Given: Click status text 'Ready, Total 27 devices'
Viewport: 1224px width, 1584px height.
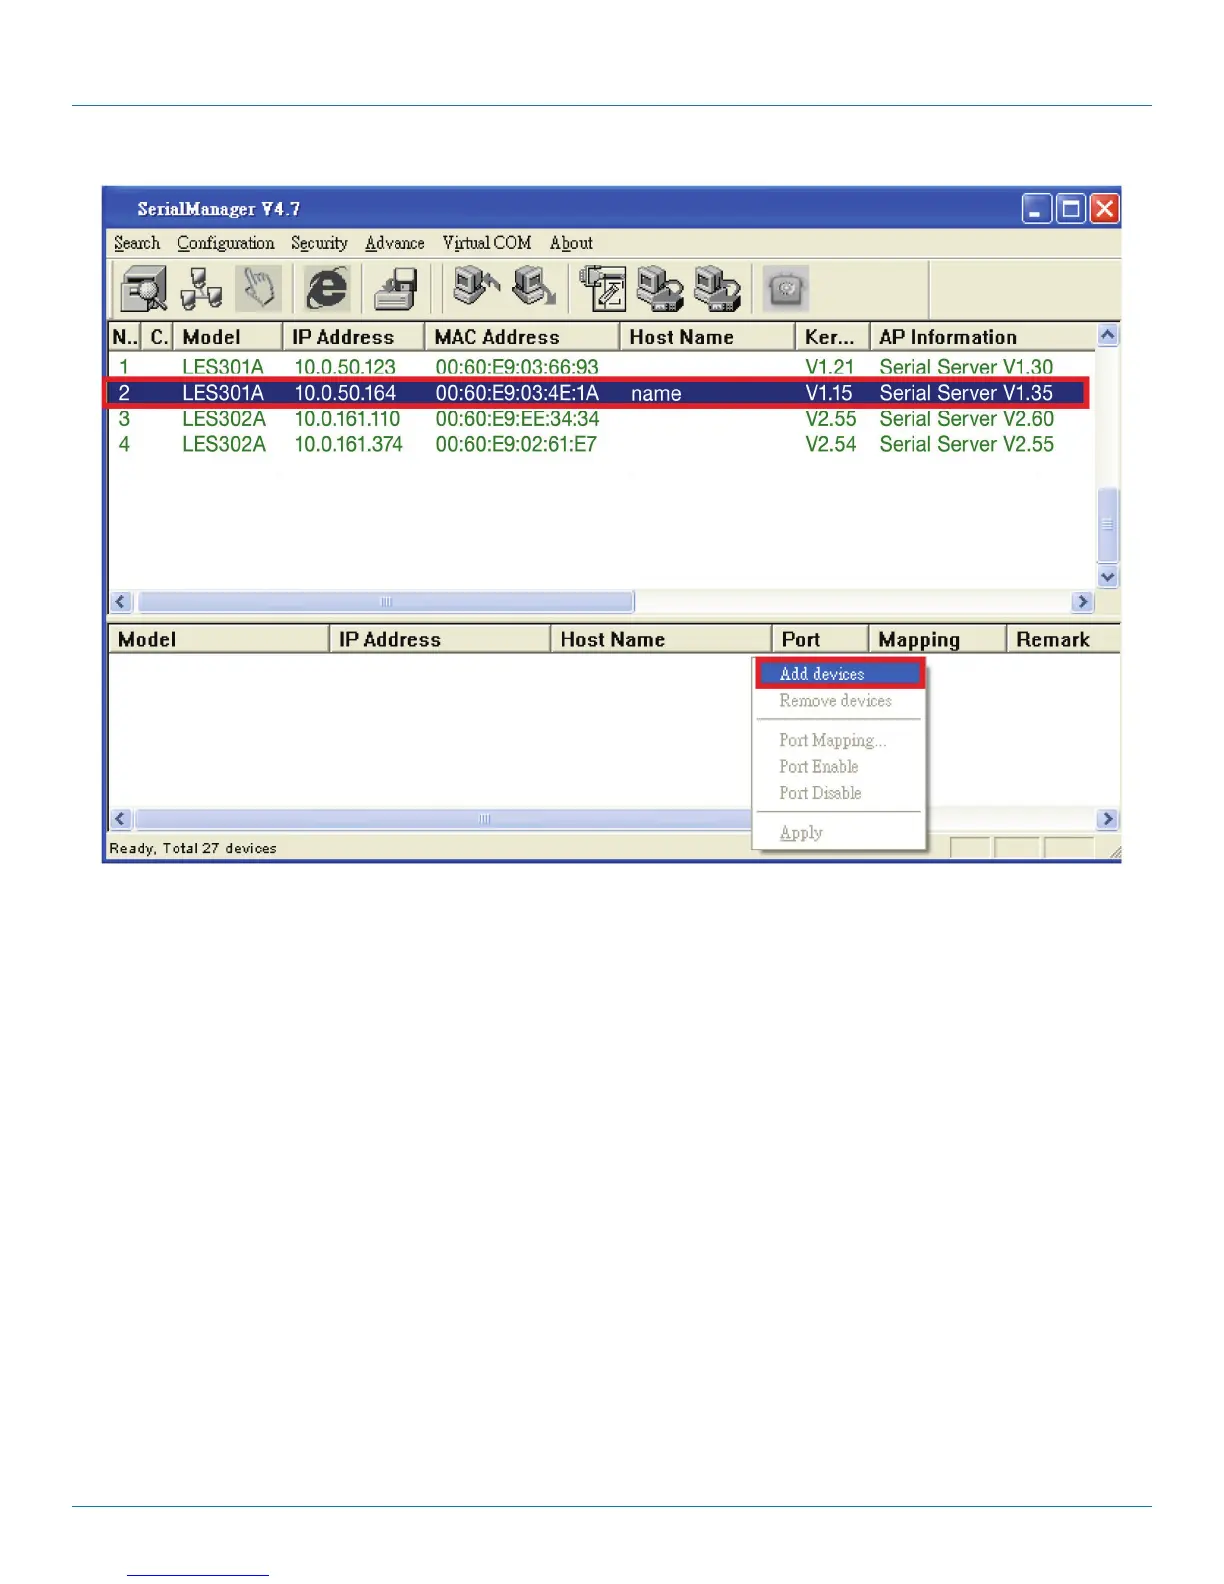Looking at the screenshot, I should [193, 848].
